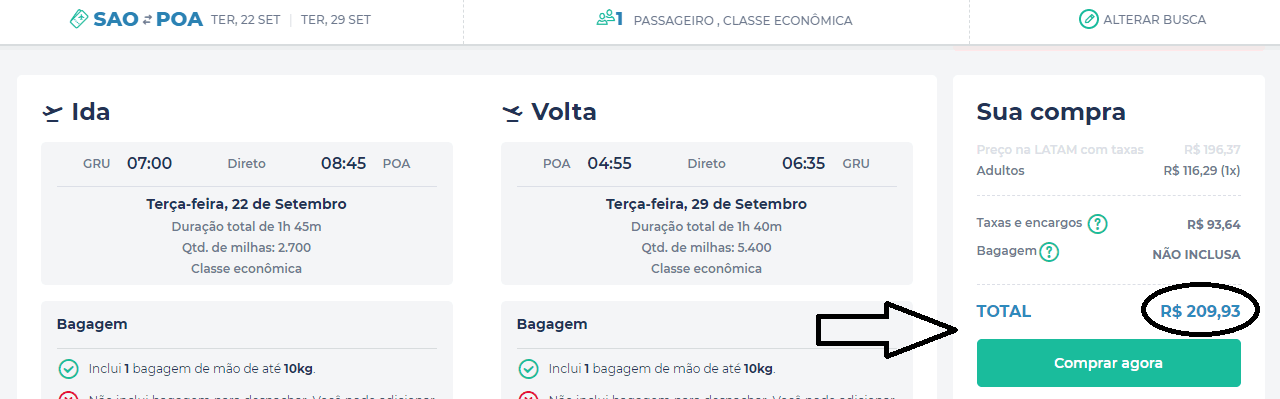Click the pencil edit icon near Alterar Busca
This screenshot has width=1280, height=399.
click(x=1089, y=19)
